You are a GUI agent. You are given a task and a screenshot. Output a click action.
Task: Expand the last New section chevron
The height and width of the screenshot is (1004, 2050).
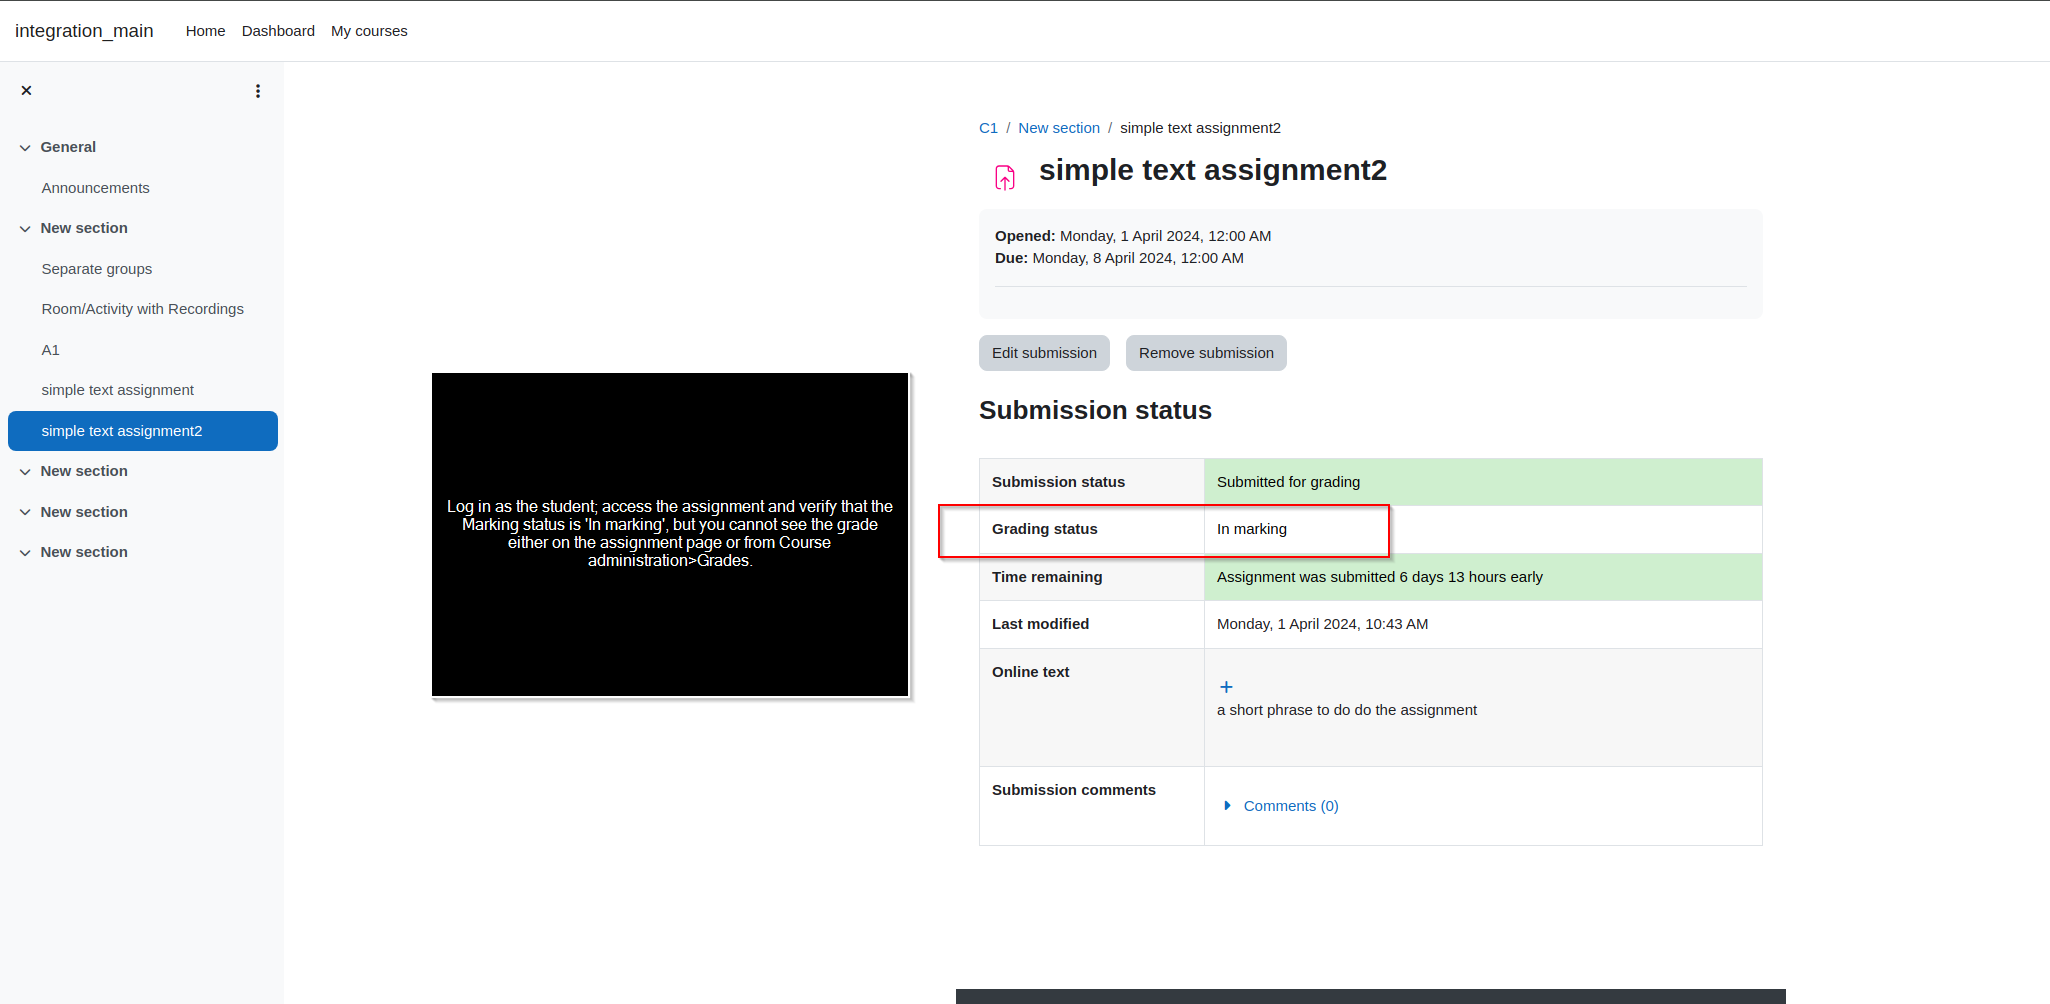point(25,553)
